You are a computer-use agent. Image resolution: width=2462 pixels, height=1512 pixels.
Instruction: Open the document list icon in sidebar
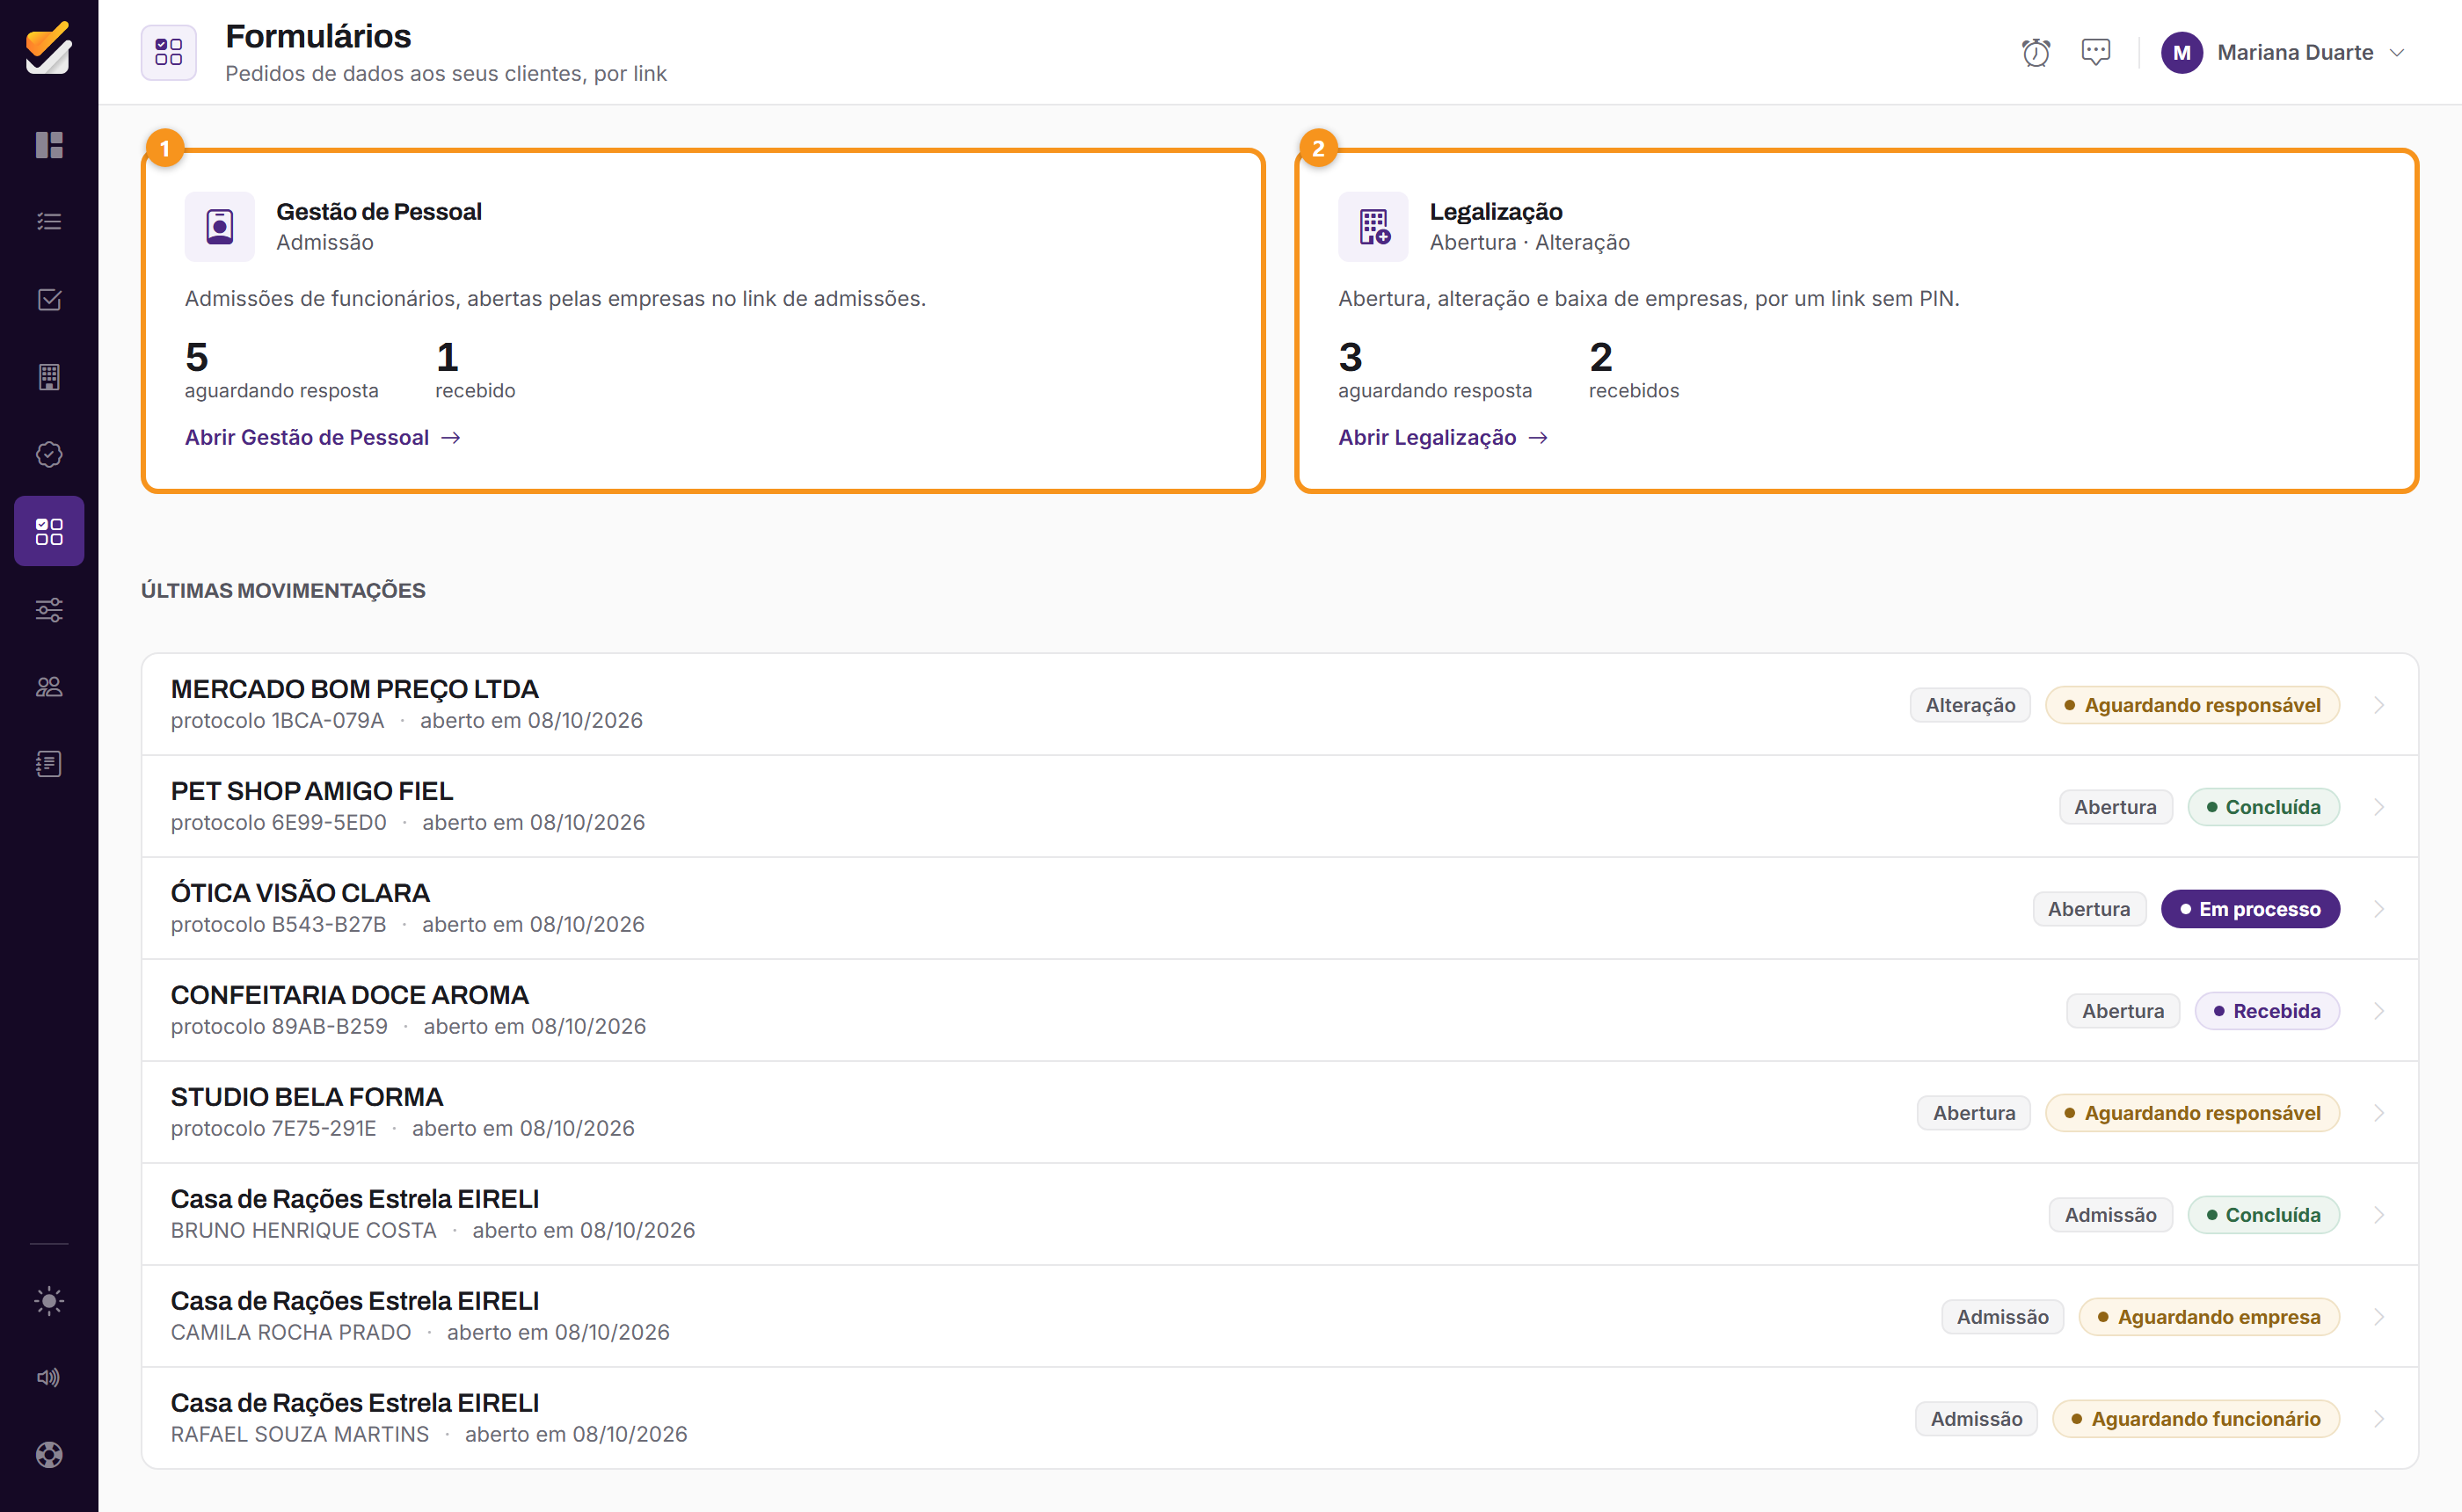tap(49, 764)
